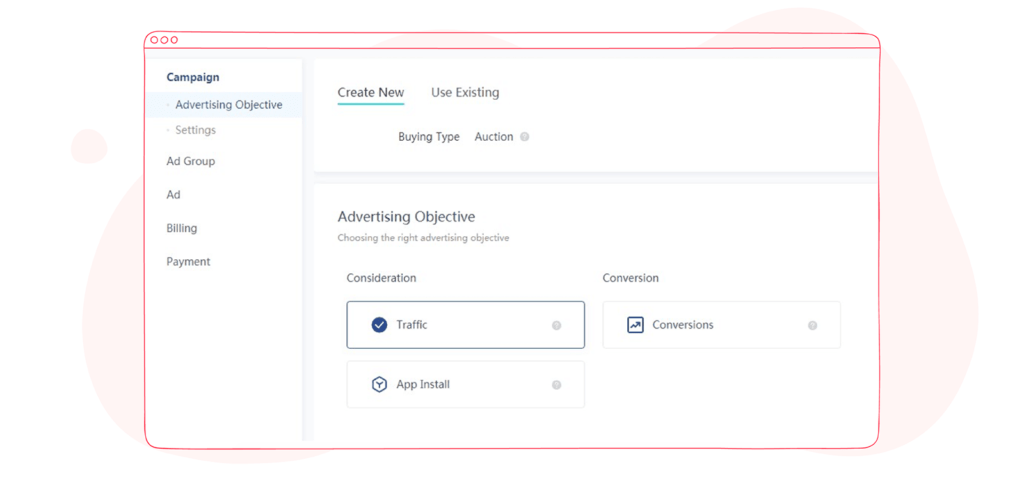Select the App Install objective option
The image size is (1024, 480).
pyautogui.click(x=466, y=385)
